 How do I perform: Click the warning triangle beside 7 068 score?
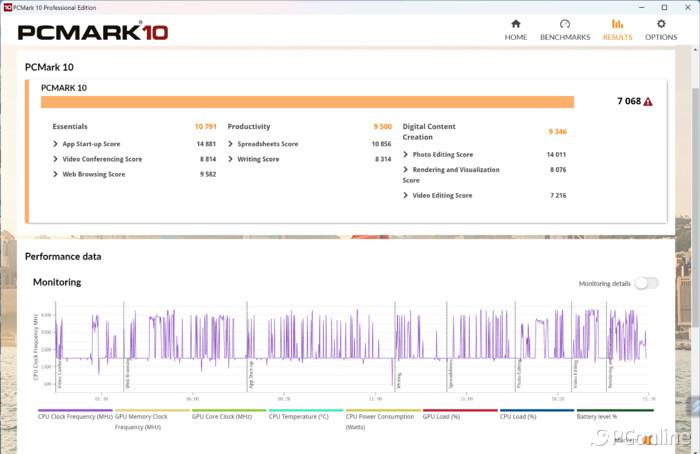coord(648,102)
